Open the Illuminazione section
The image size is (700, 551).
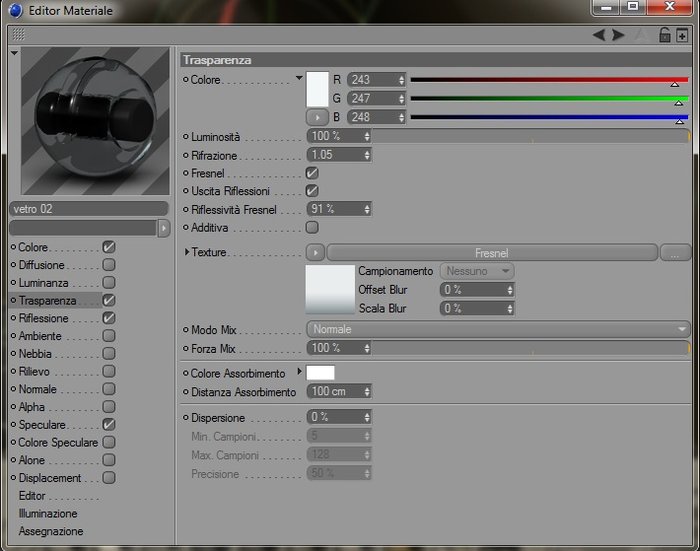48,513
